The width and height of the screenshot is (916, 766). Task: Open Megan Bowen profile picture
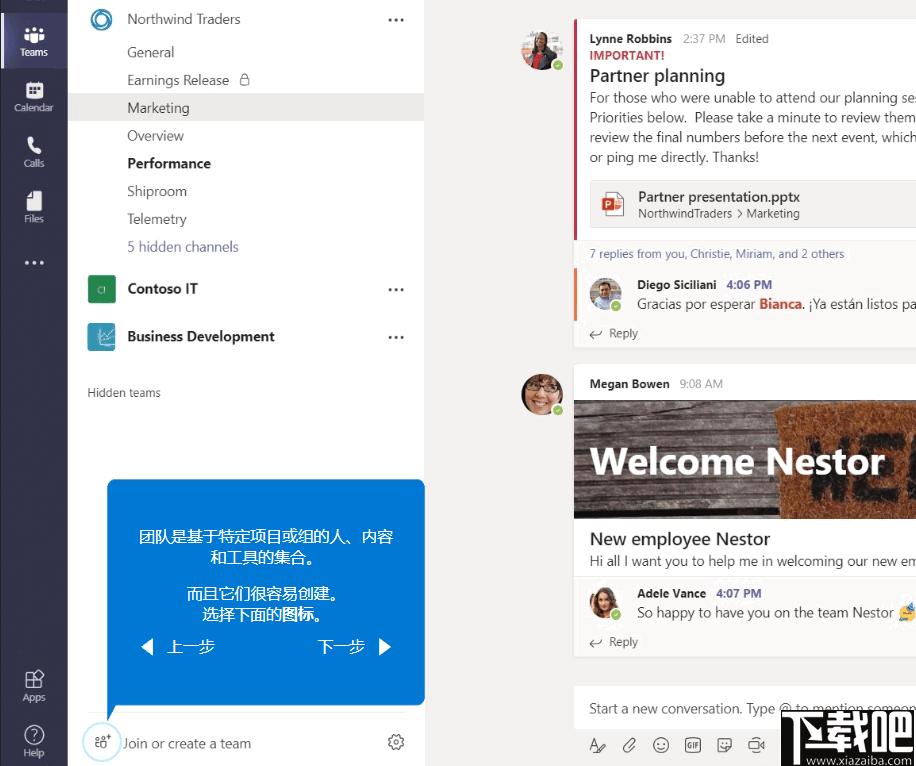click(x=542, y=394)
